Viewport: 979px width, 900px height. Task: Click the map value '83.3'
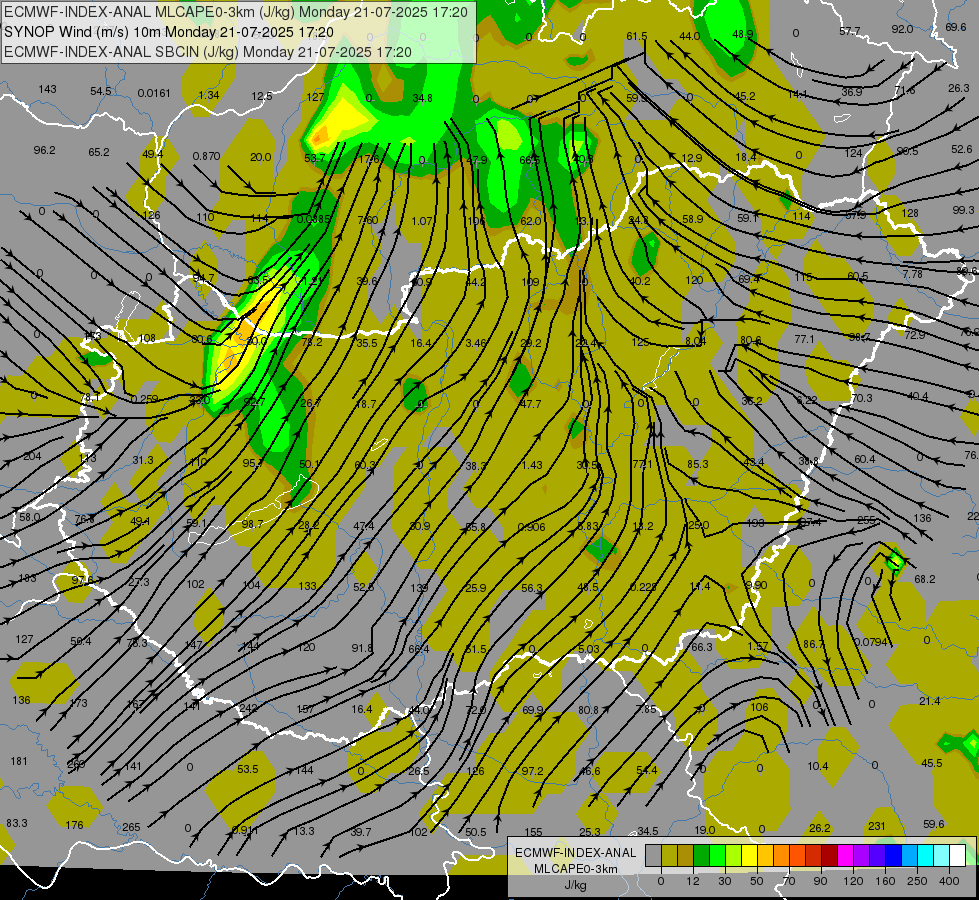(17, 823)
